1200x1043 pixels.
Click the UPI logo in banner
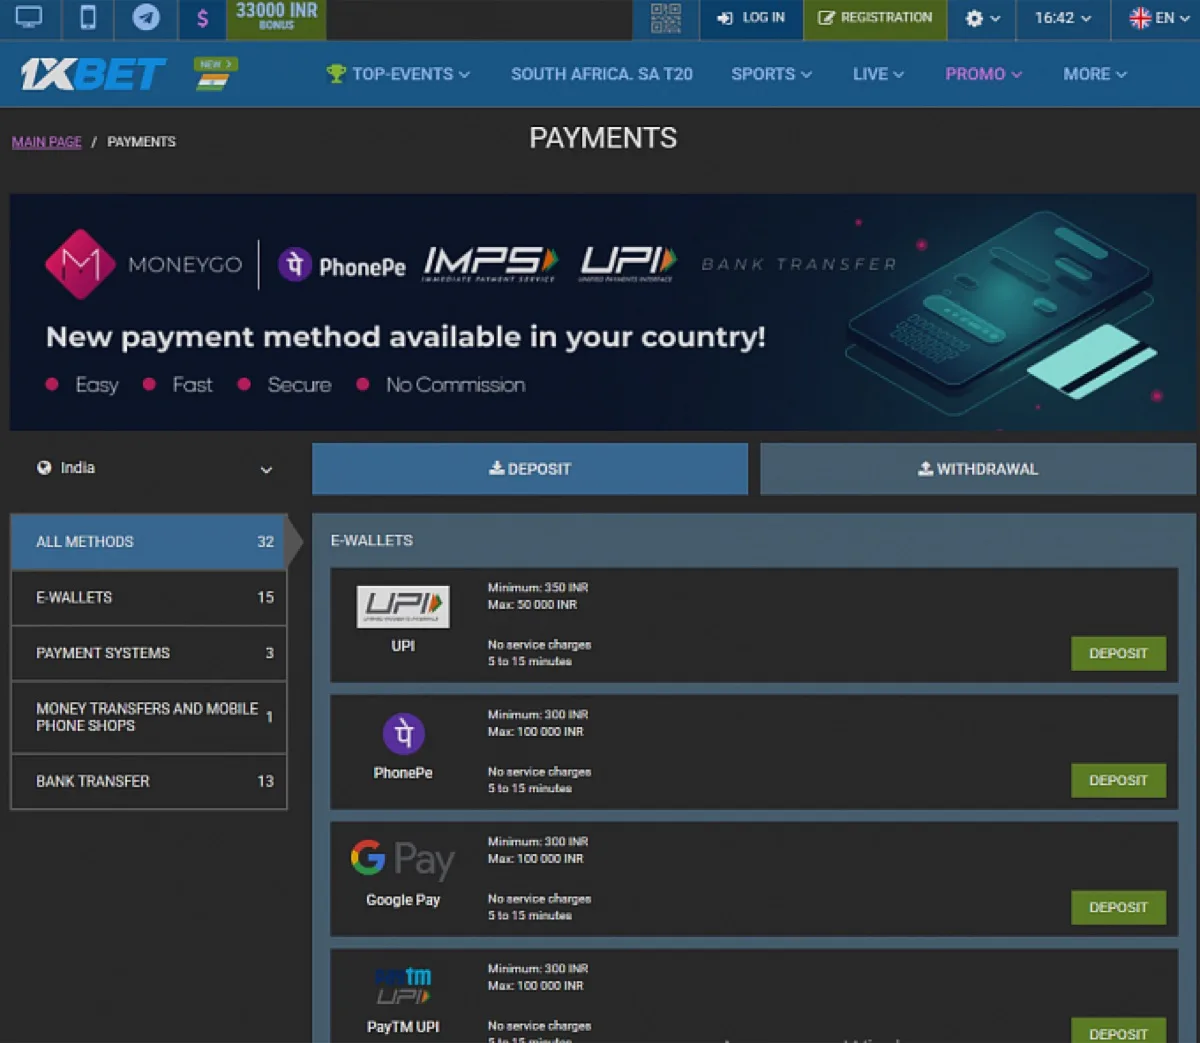point(627,264)
